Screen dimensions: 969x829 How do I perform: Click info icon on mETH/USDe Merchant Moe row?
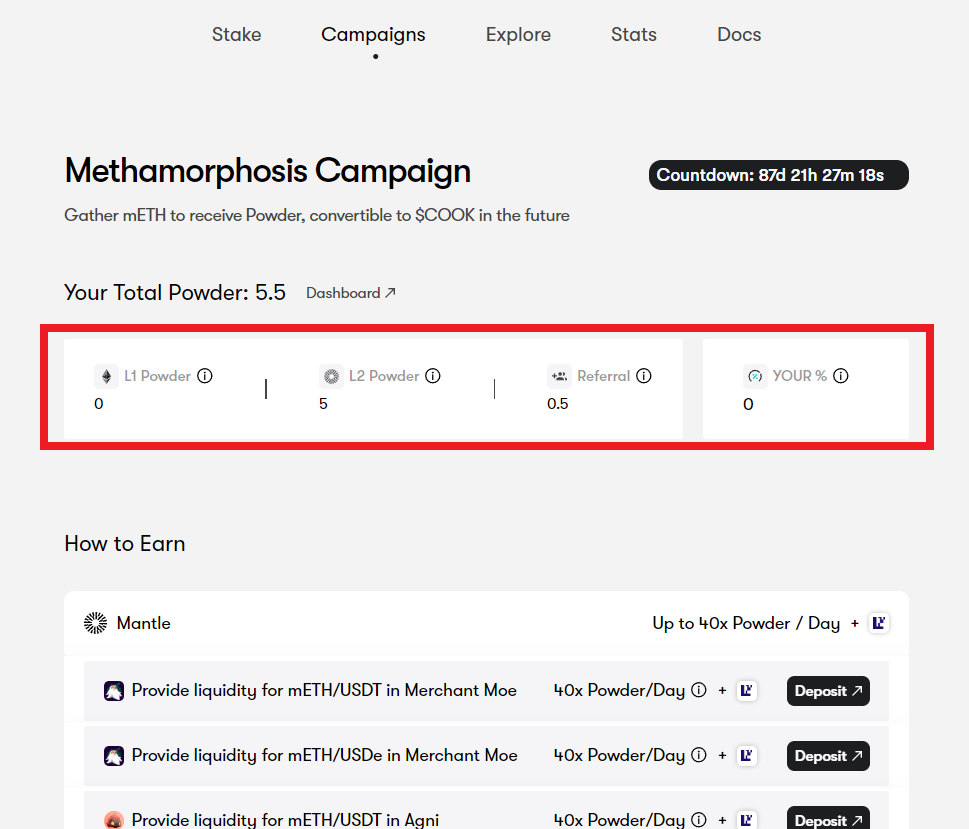tap(699, 755)
